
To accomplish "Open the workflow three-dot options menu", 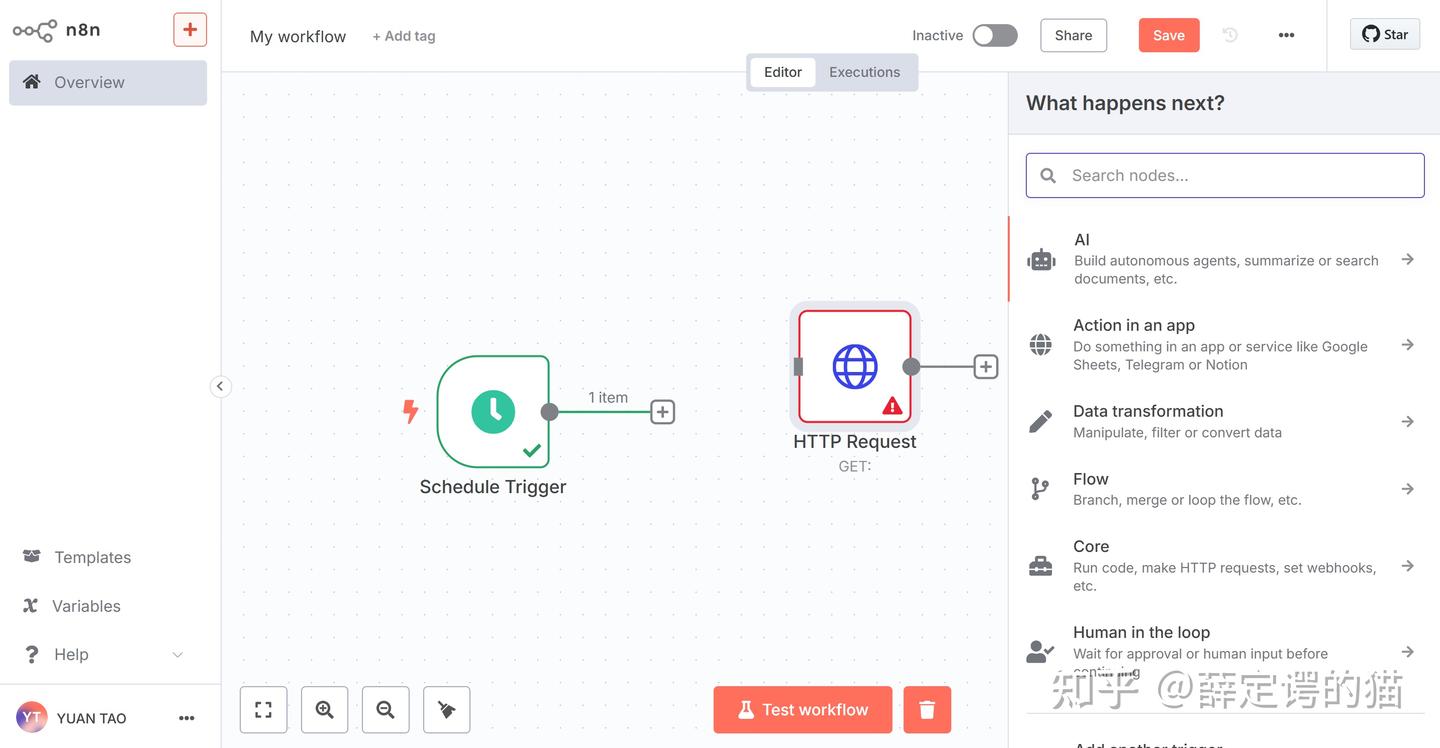I will point(1286,35).
